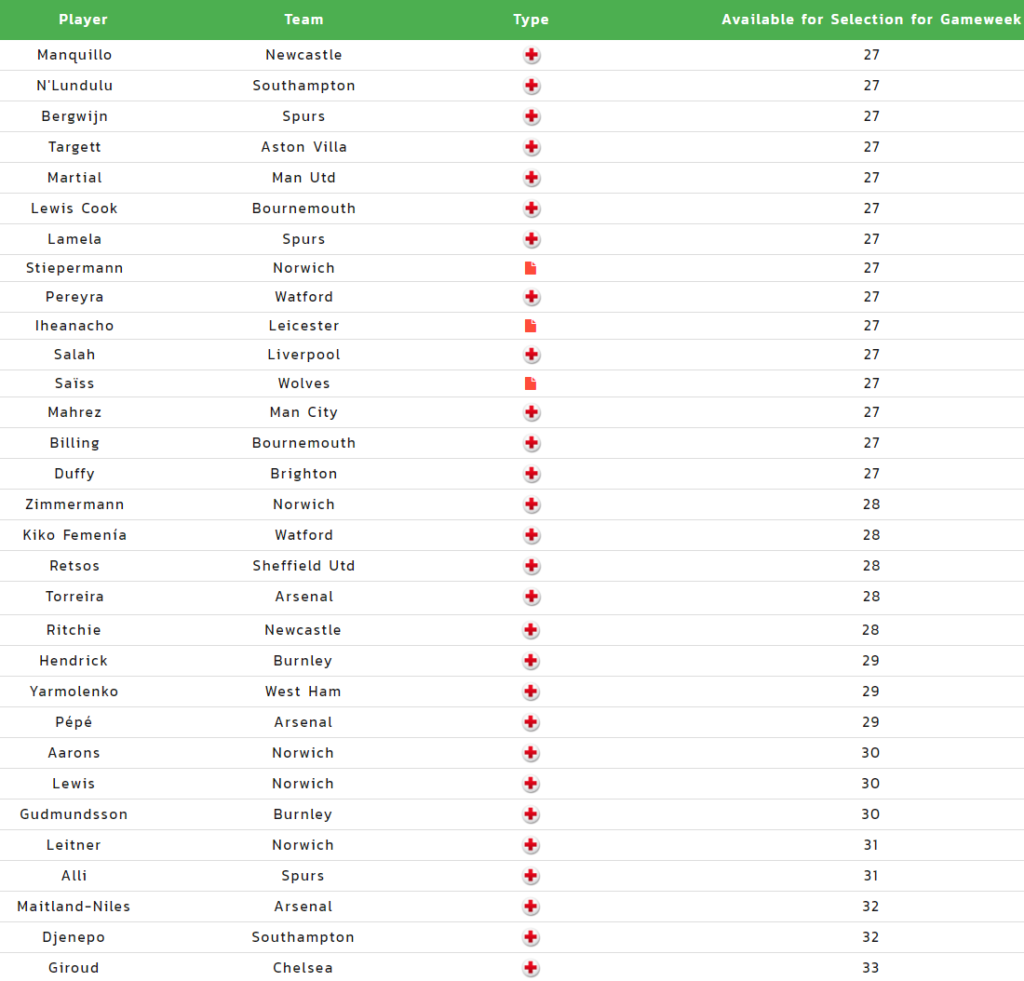Click the injury icon for Alli
Image resolution: width=1024 pixels, height=981 pixels.
pyautogui.click(x=531, y=876)
